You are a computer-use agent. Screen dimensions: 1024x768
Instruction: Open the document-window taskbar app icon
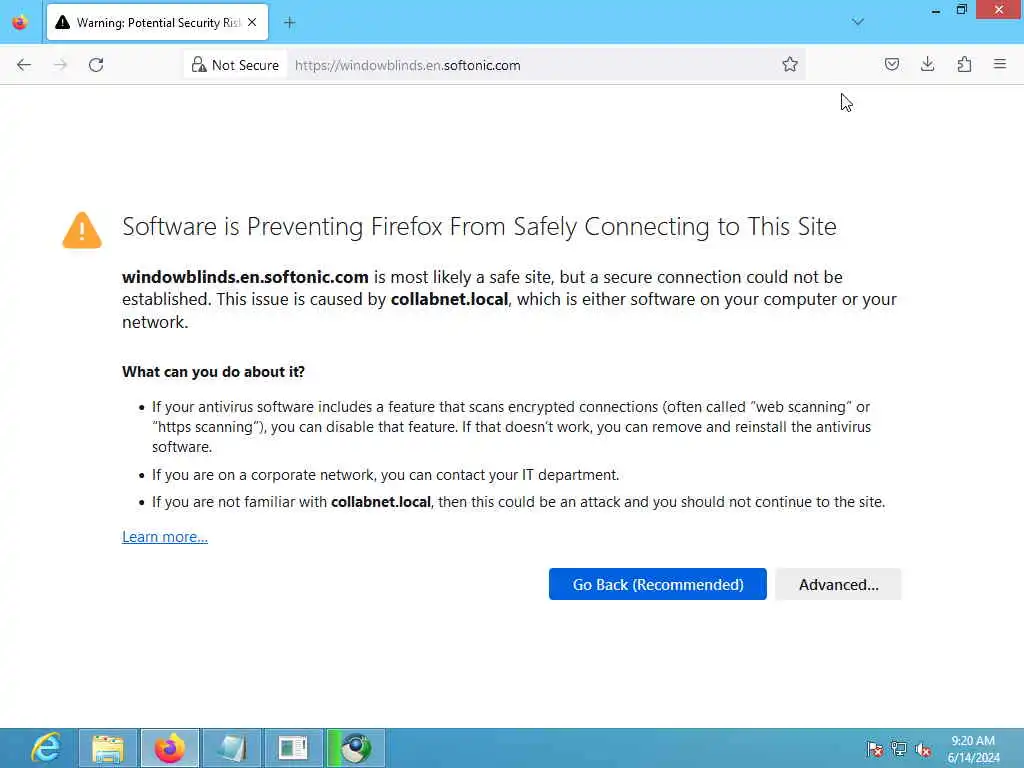pos(293,748)
